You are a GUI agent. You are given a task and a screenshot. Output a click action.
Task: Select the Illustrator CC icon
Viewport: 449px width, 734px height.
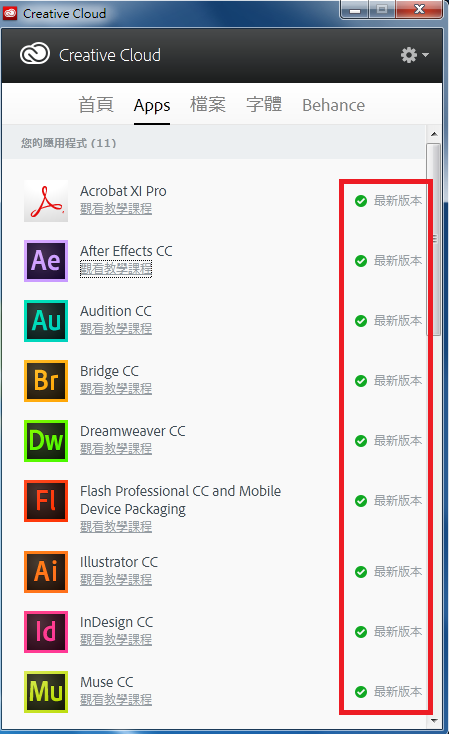[x=46, y=572]
